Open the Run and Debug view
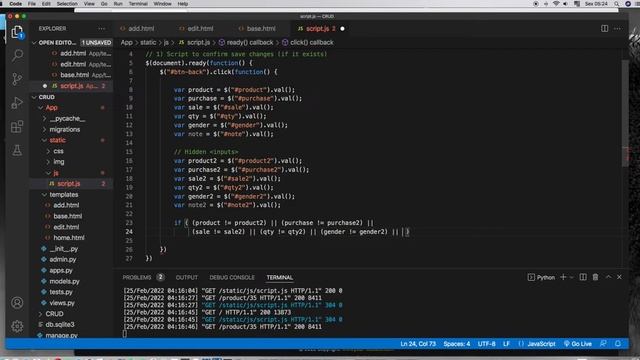640x360 pixels. (x=17, y=102)
